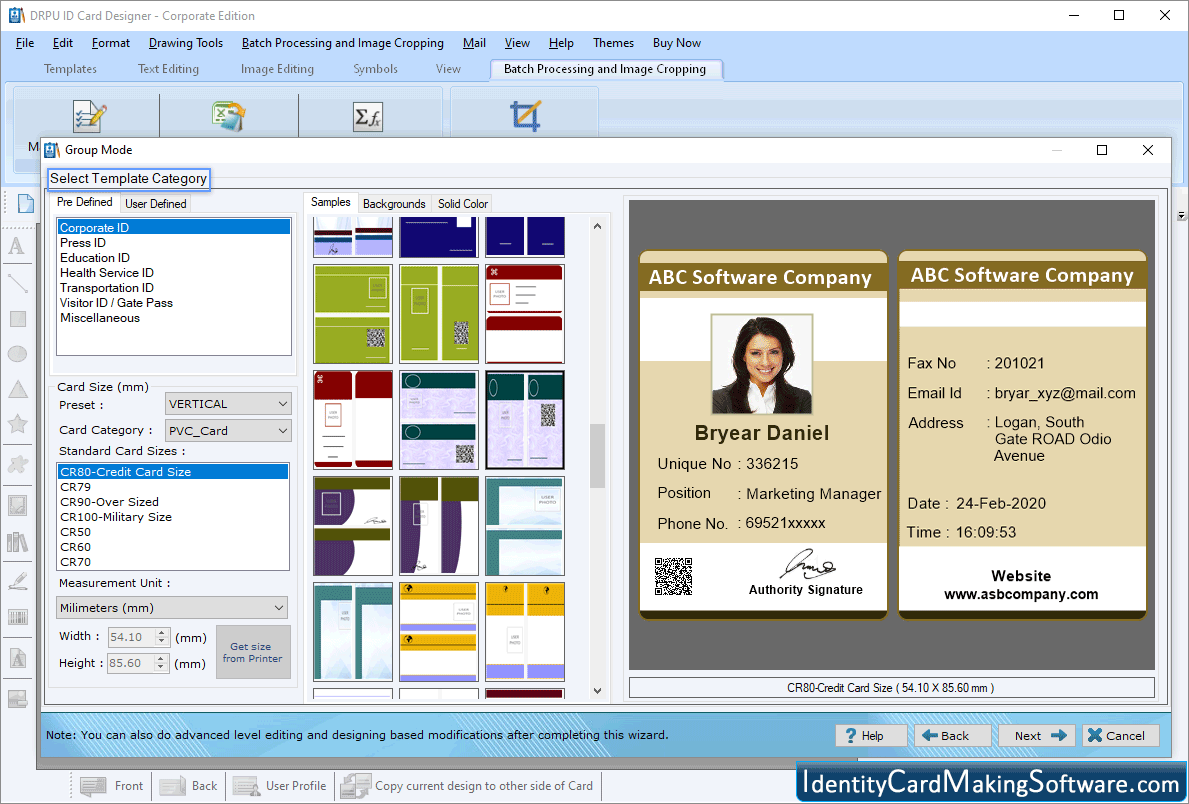Open the Measurement Unit dropdown
Image resolution: width=1189 pixels, height=804 pixels.
171,607
